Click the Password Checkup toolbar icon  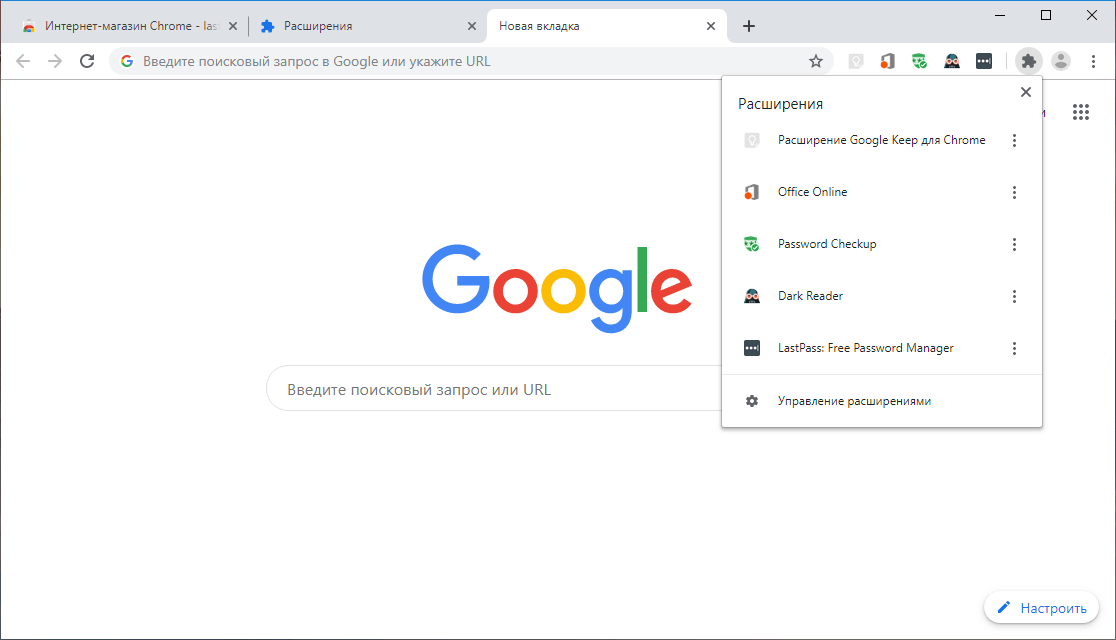click(919, 61)
